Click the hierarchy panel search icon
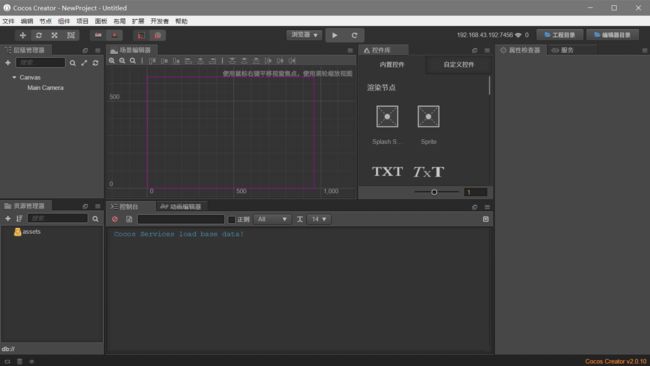The width and height of the screenshot is (650, 366). (x=73, y=63)
